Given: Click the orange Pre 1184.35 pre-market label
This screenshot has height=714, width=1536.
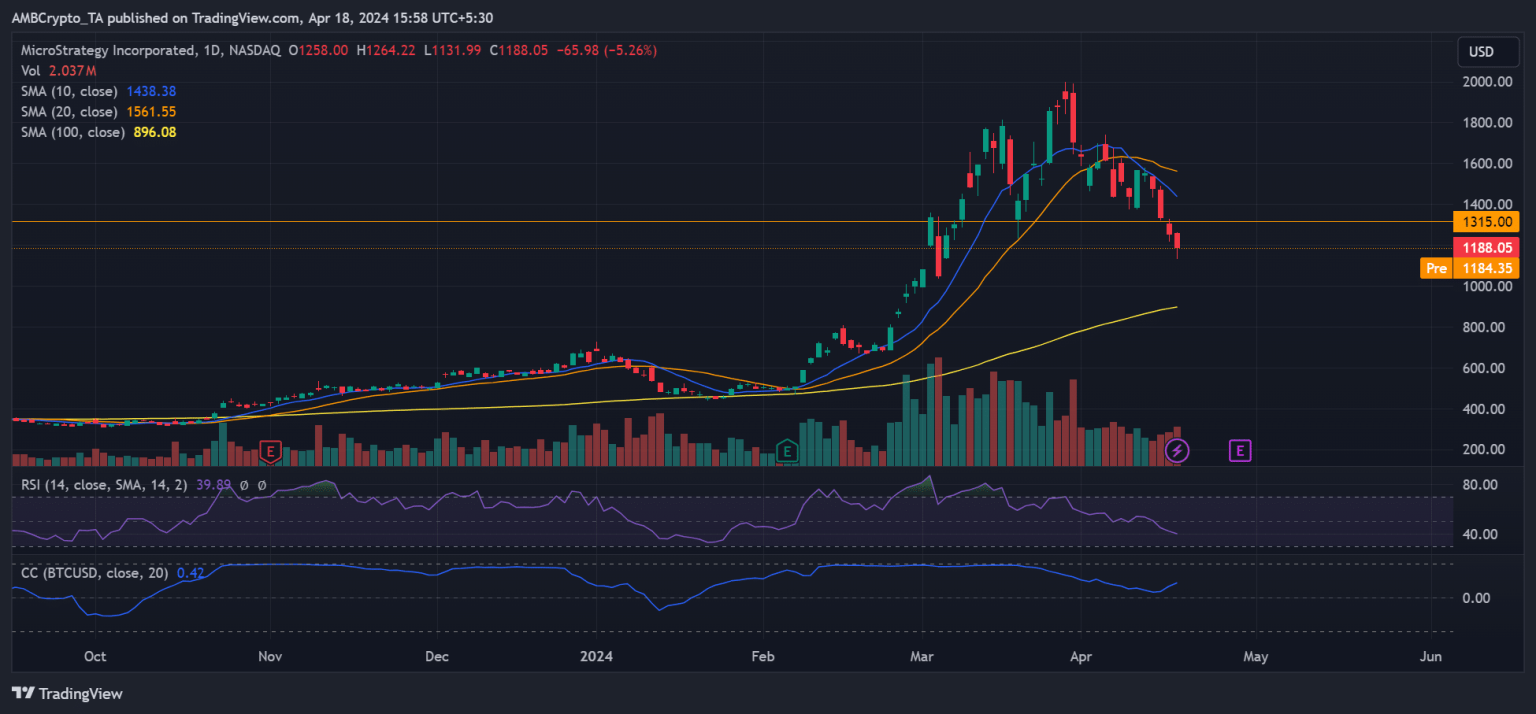Looking at the screenshot, I should (x=1470, y=268).
